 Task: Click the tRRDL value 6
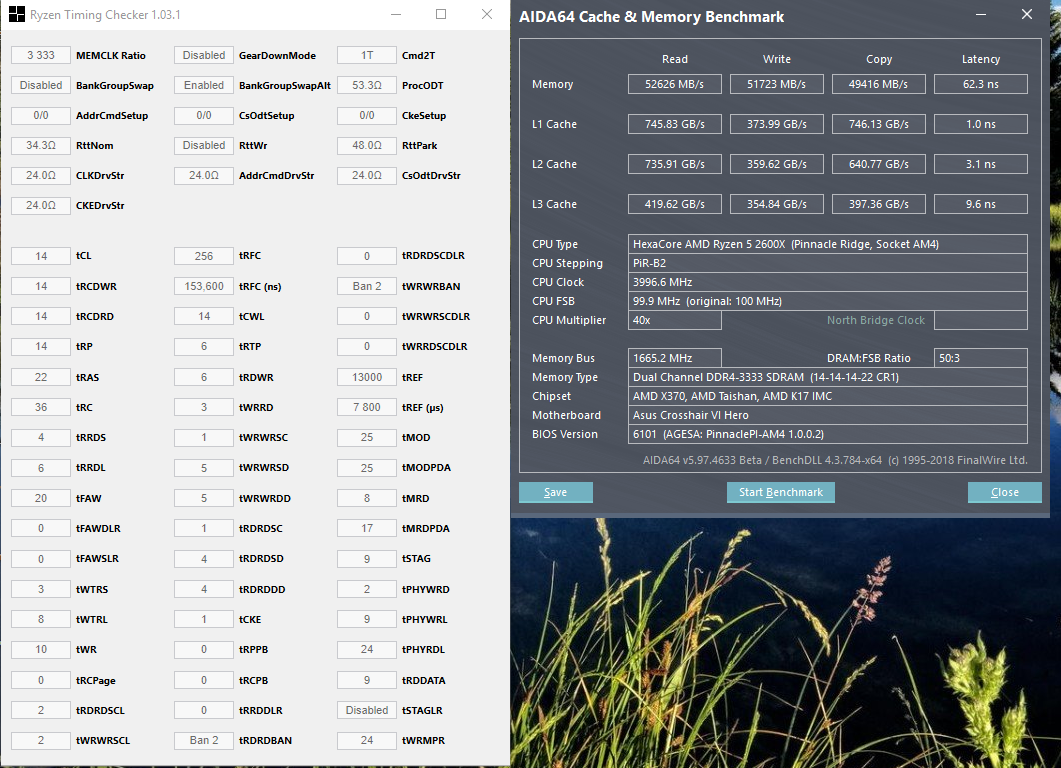click(x=41, y=468)
